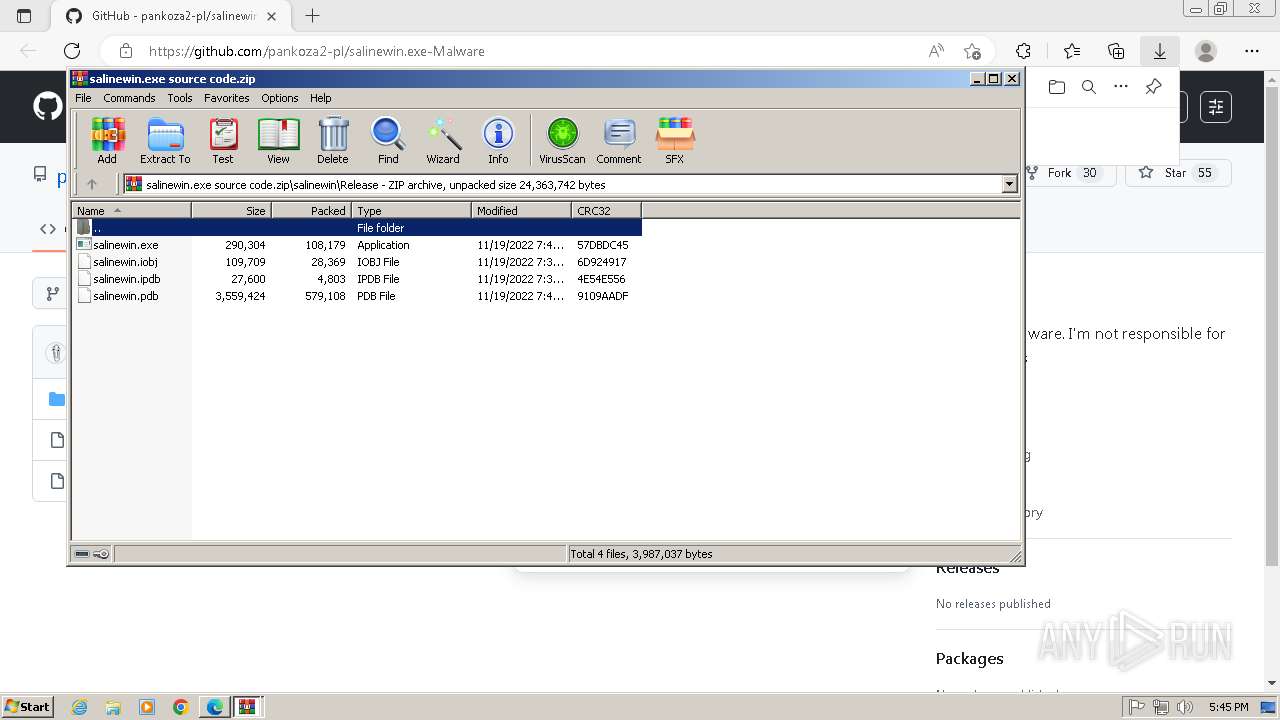Click the Comment toolbar icon

[619, 141]
